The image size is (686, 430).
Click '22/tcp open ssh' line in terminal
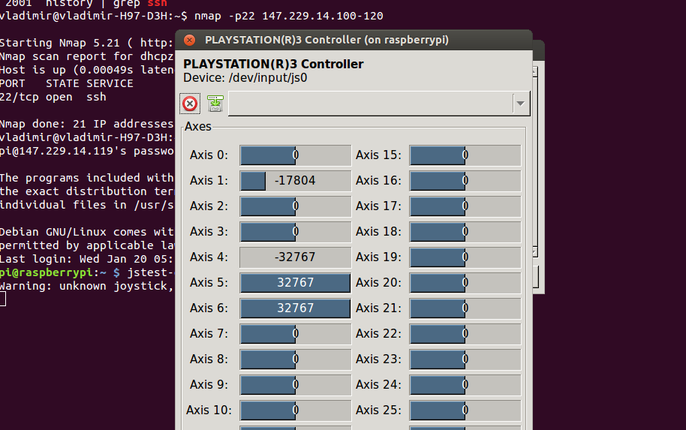53,97
